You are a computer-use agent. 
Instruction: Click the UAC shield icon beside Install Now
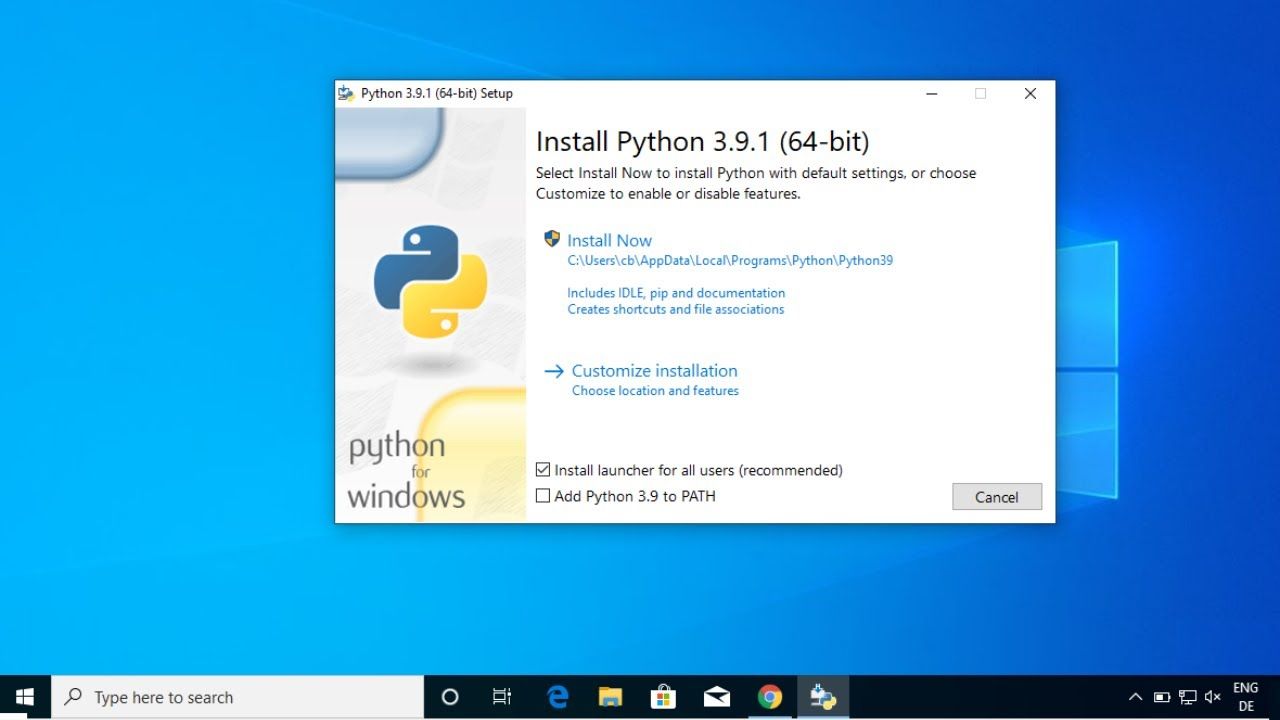pos(552,239)
